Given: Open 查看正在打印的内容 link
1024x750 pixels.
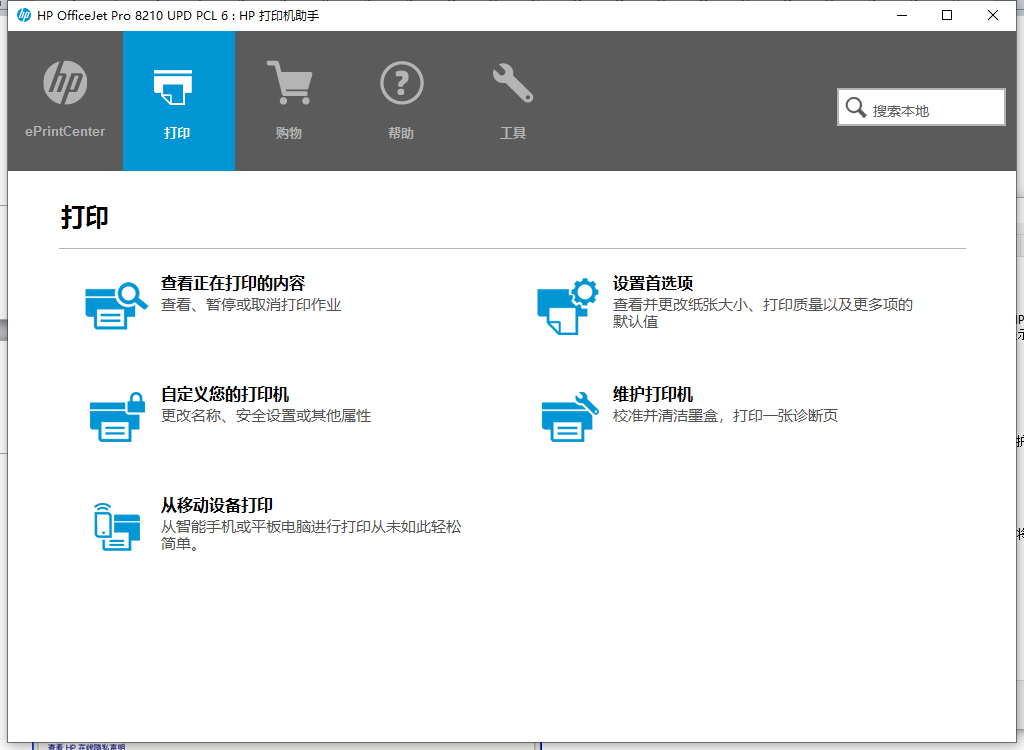Looking at the screenshot, I should point(233,283).
